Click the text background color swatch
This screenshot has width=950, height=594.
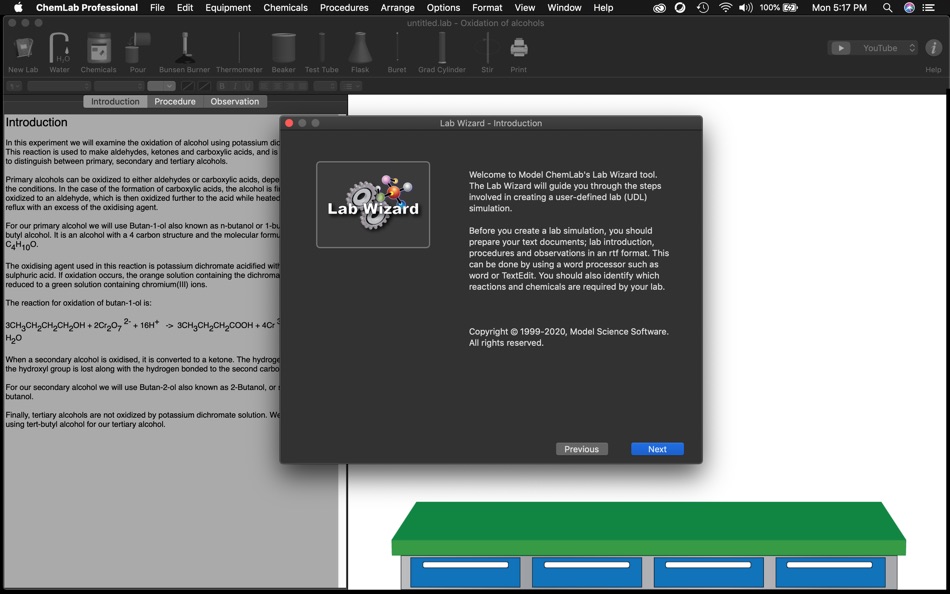(204, 86)
